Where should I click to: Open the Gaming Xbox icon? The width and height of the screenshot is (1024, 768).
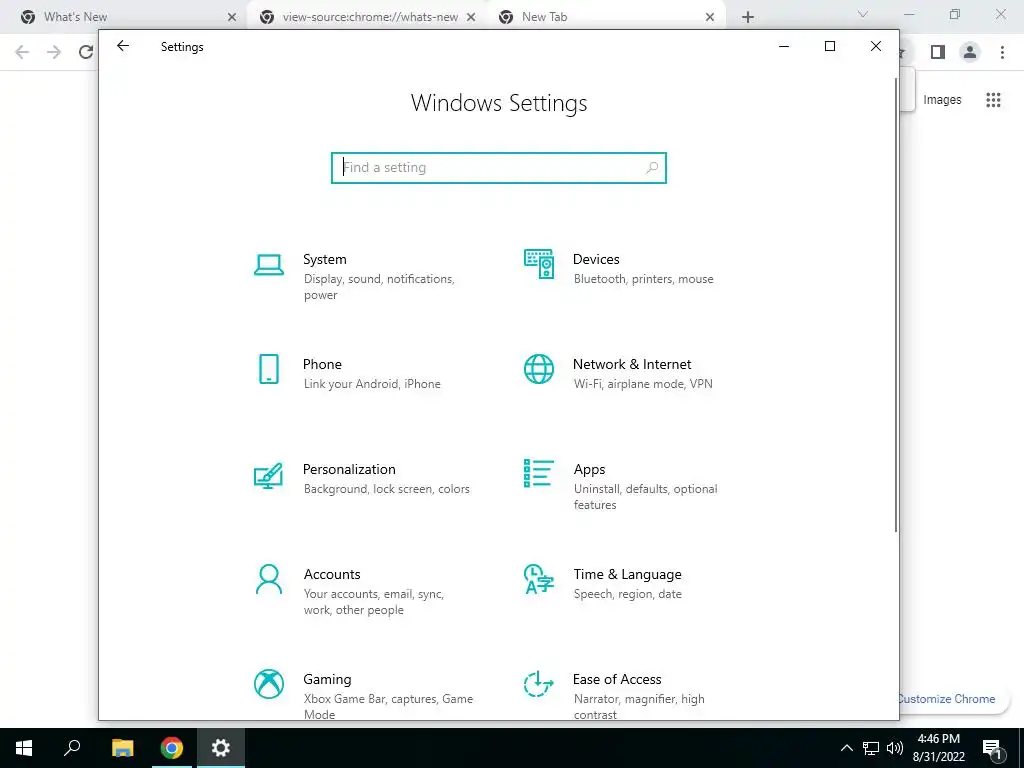coord(268,684)
